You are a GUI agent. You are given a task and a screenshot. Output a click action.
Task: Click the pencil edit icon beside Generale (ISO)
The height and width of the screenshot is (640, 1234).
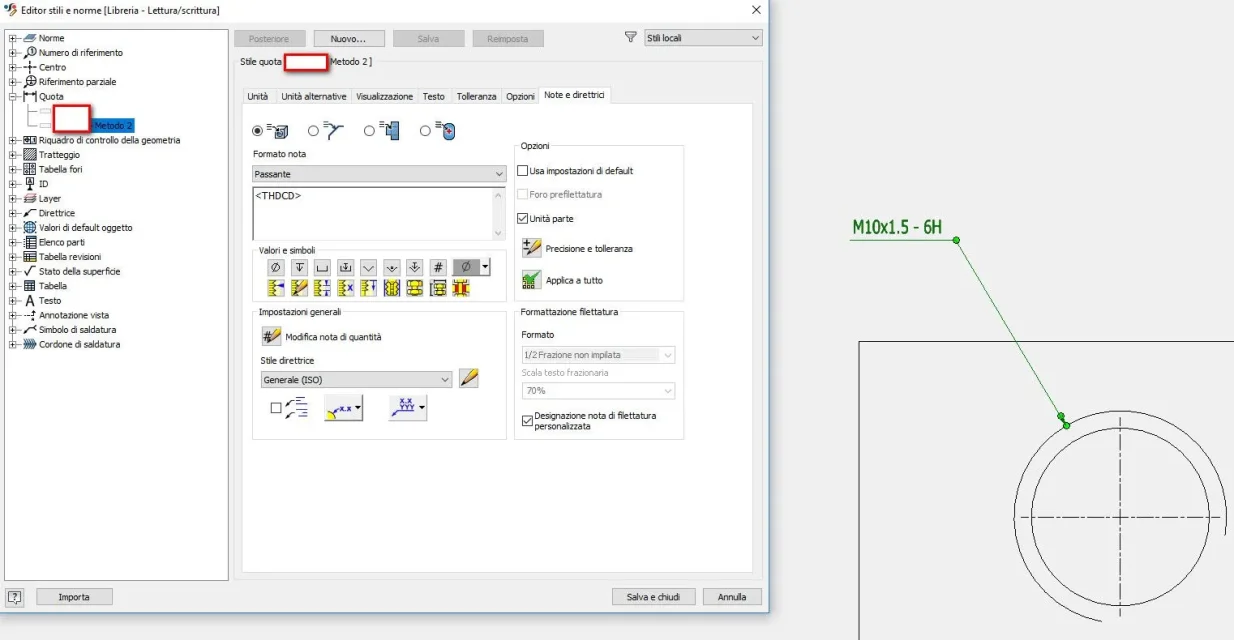(469, 379)
